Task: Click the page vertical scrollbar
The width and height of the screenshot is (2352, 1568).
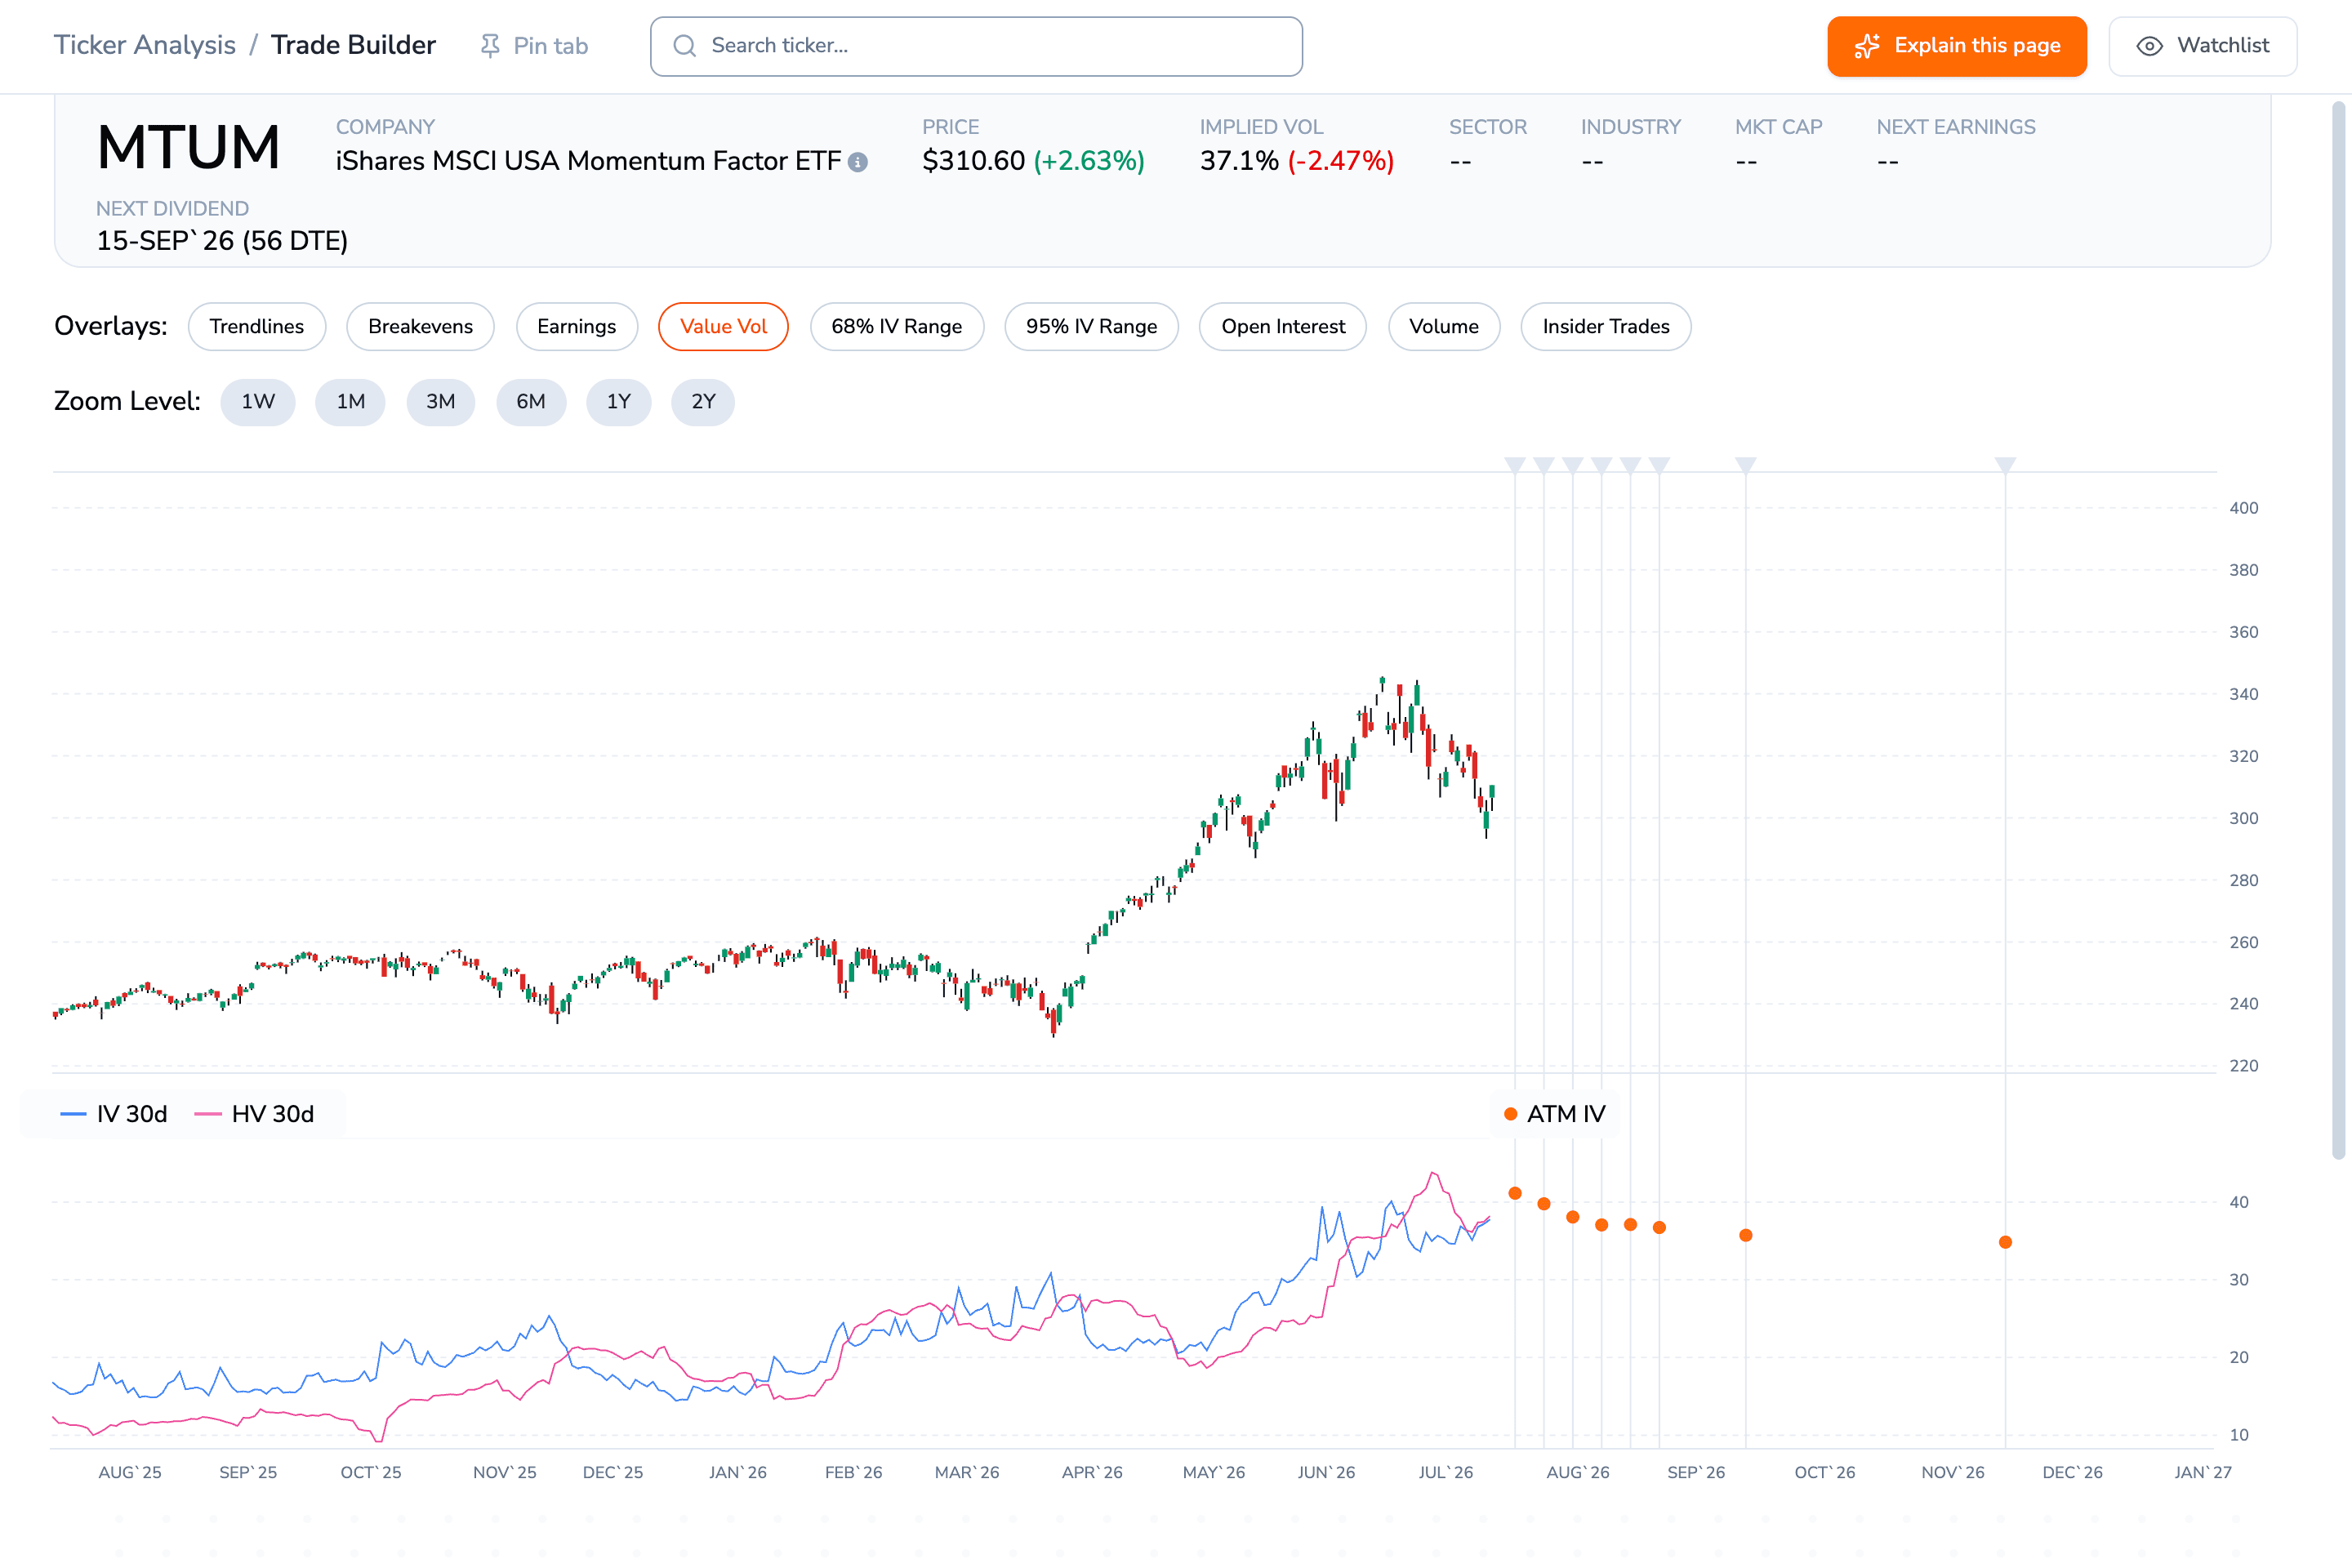Action: pos(2339,630)
